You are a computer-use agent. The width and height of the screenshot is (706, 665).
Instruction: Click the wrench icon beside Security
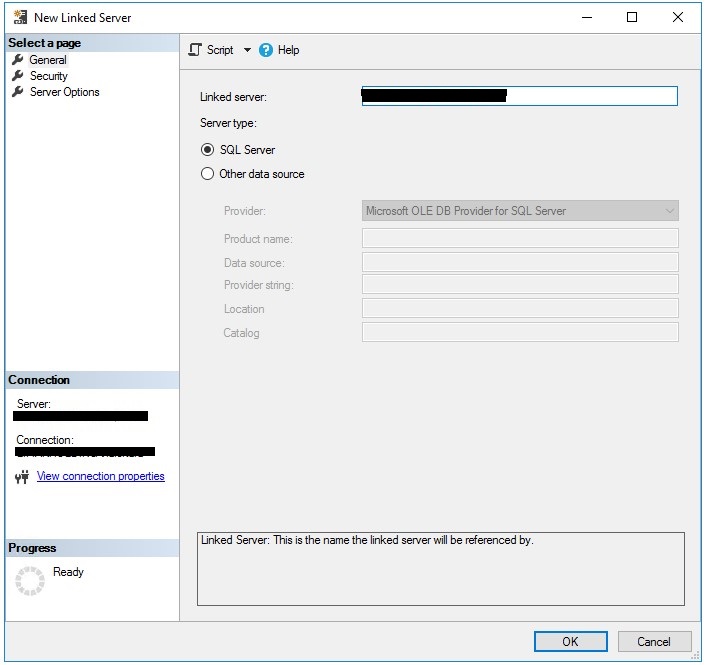click(17, 76)
